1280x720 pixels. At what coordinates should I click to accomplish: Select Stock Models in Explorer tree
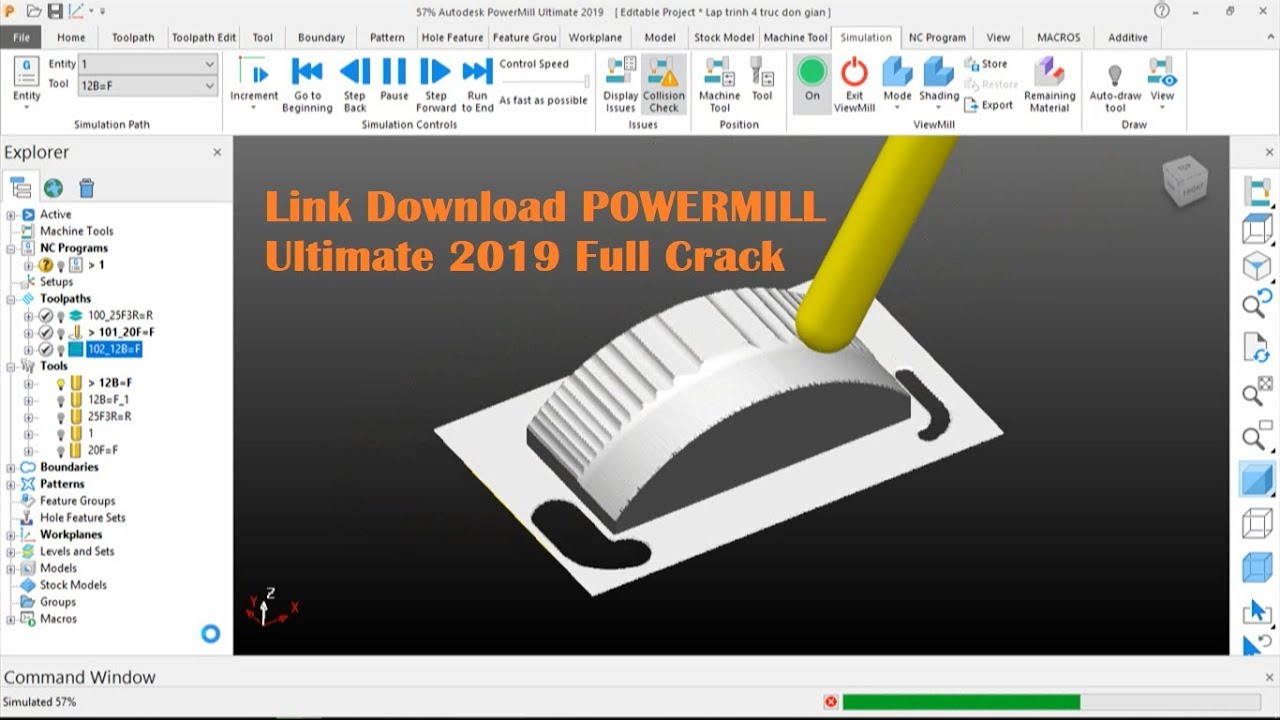pyautogui.click(x=73, y=585)
